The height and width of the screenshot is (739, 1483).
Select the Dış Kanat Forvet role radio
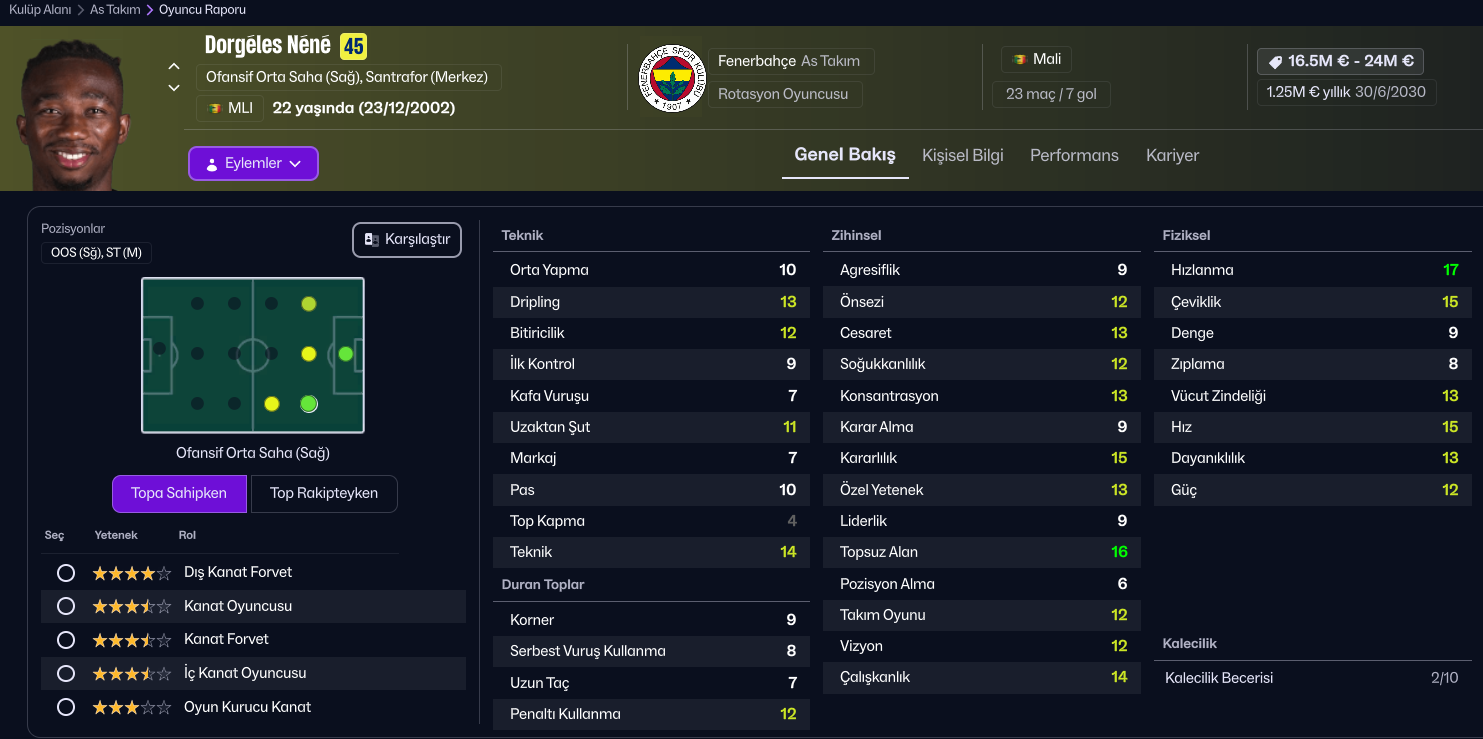[x=66, y=573]
